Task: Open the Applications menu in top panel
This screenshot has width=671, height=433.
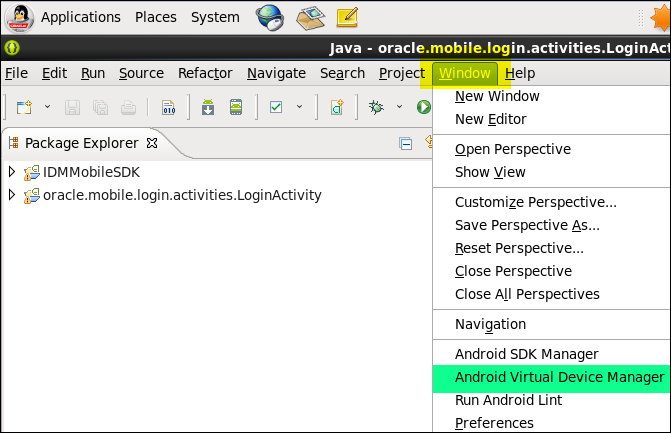Action: pos(80,18)
